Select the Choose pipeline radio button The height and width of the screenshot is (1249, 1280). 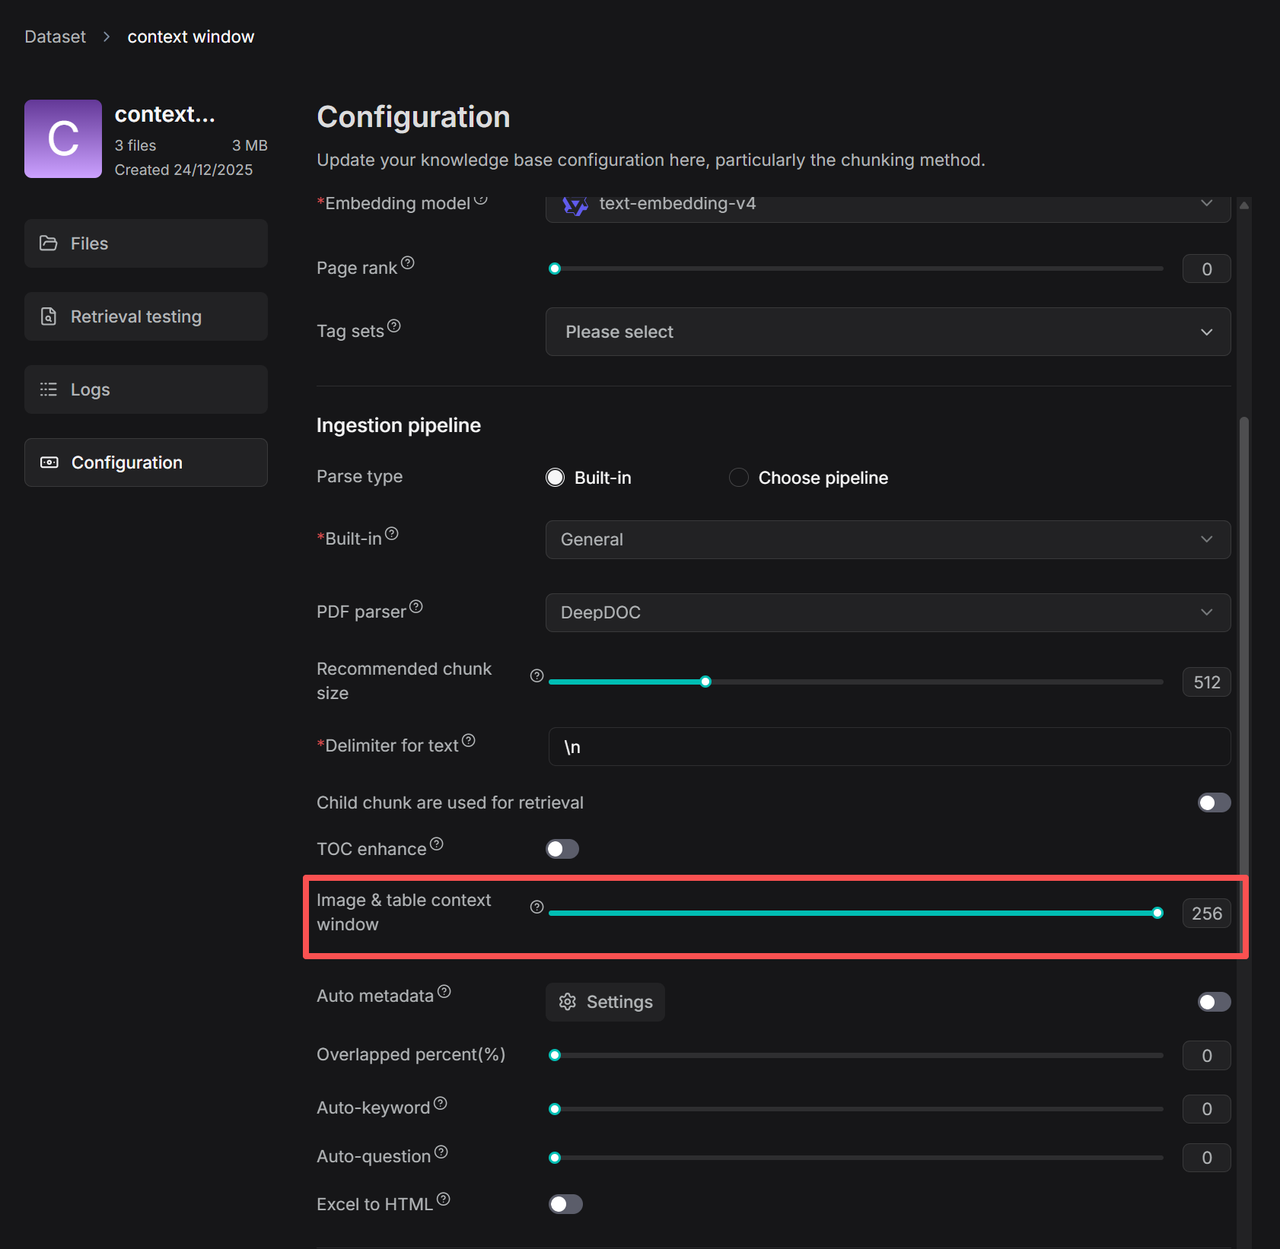pos(739,478)
